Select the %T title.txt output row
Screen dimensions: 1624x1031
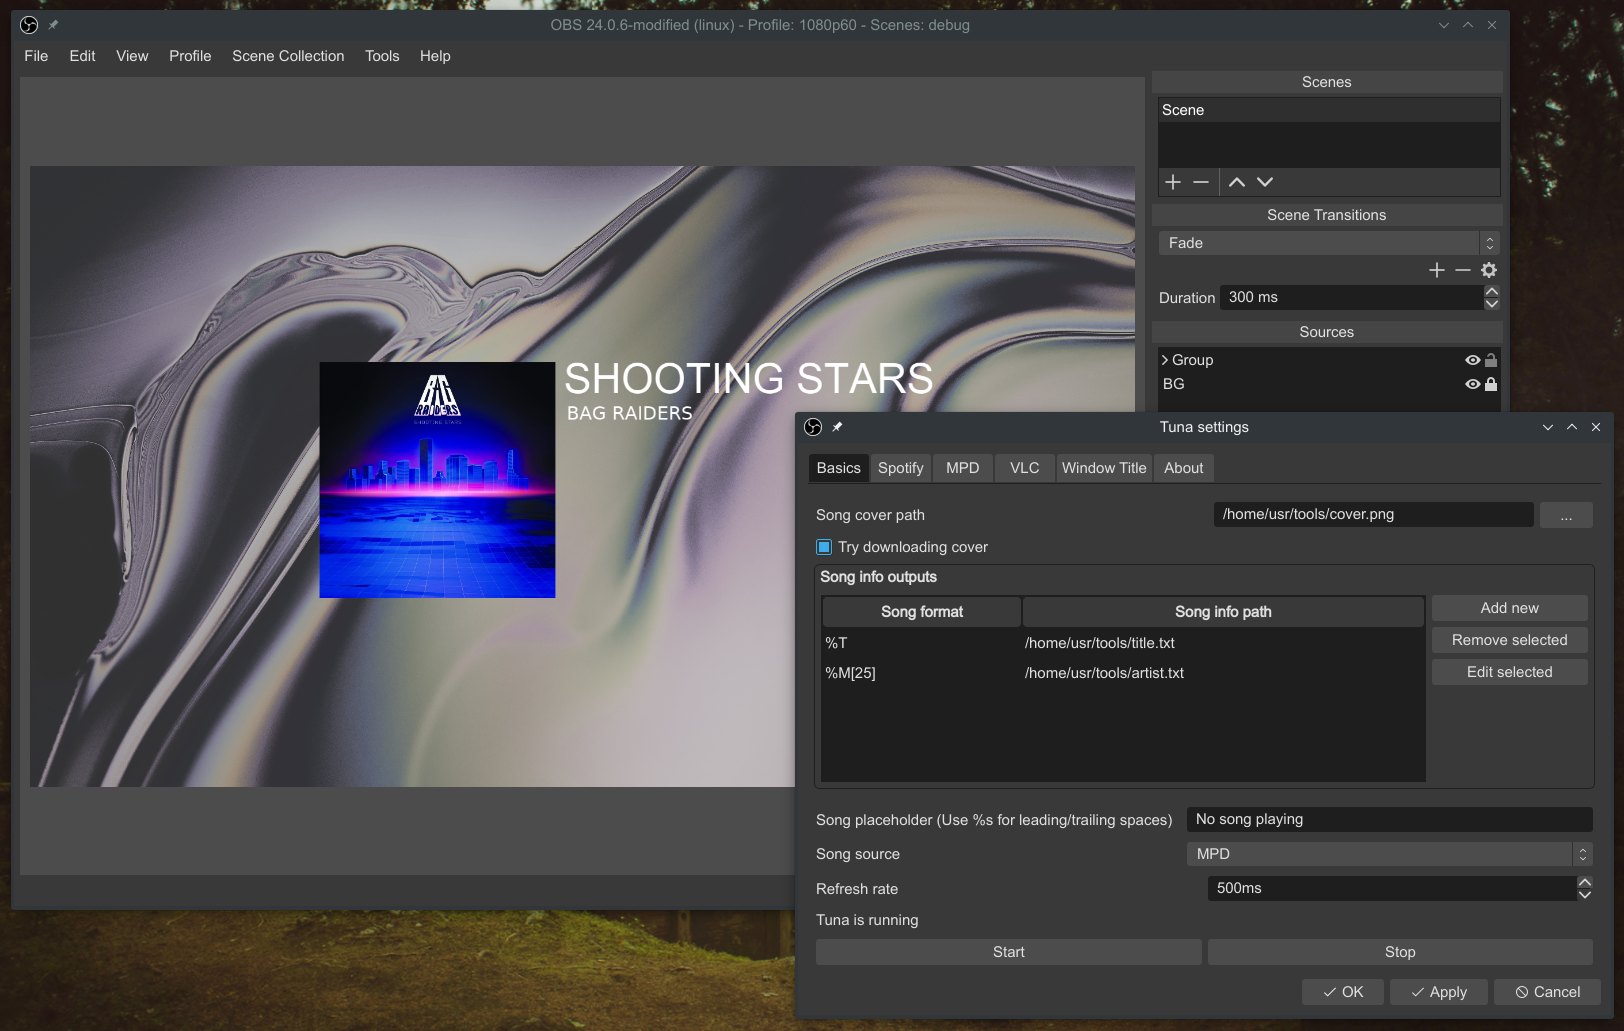pyautogui.click(x=1122, y=643)
